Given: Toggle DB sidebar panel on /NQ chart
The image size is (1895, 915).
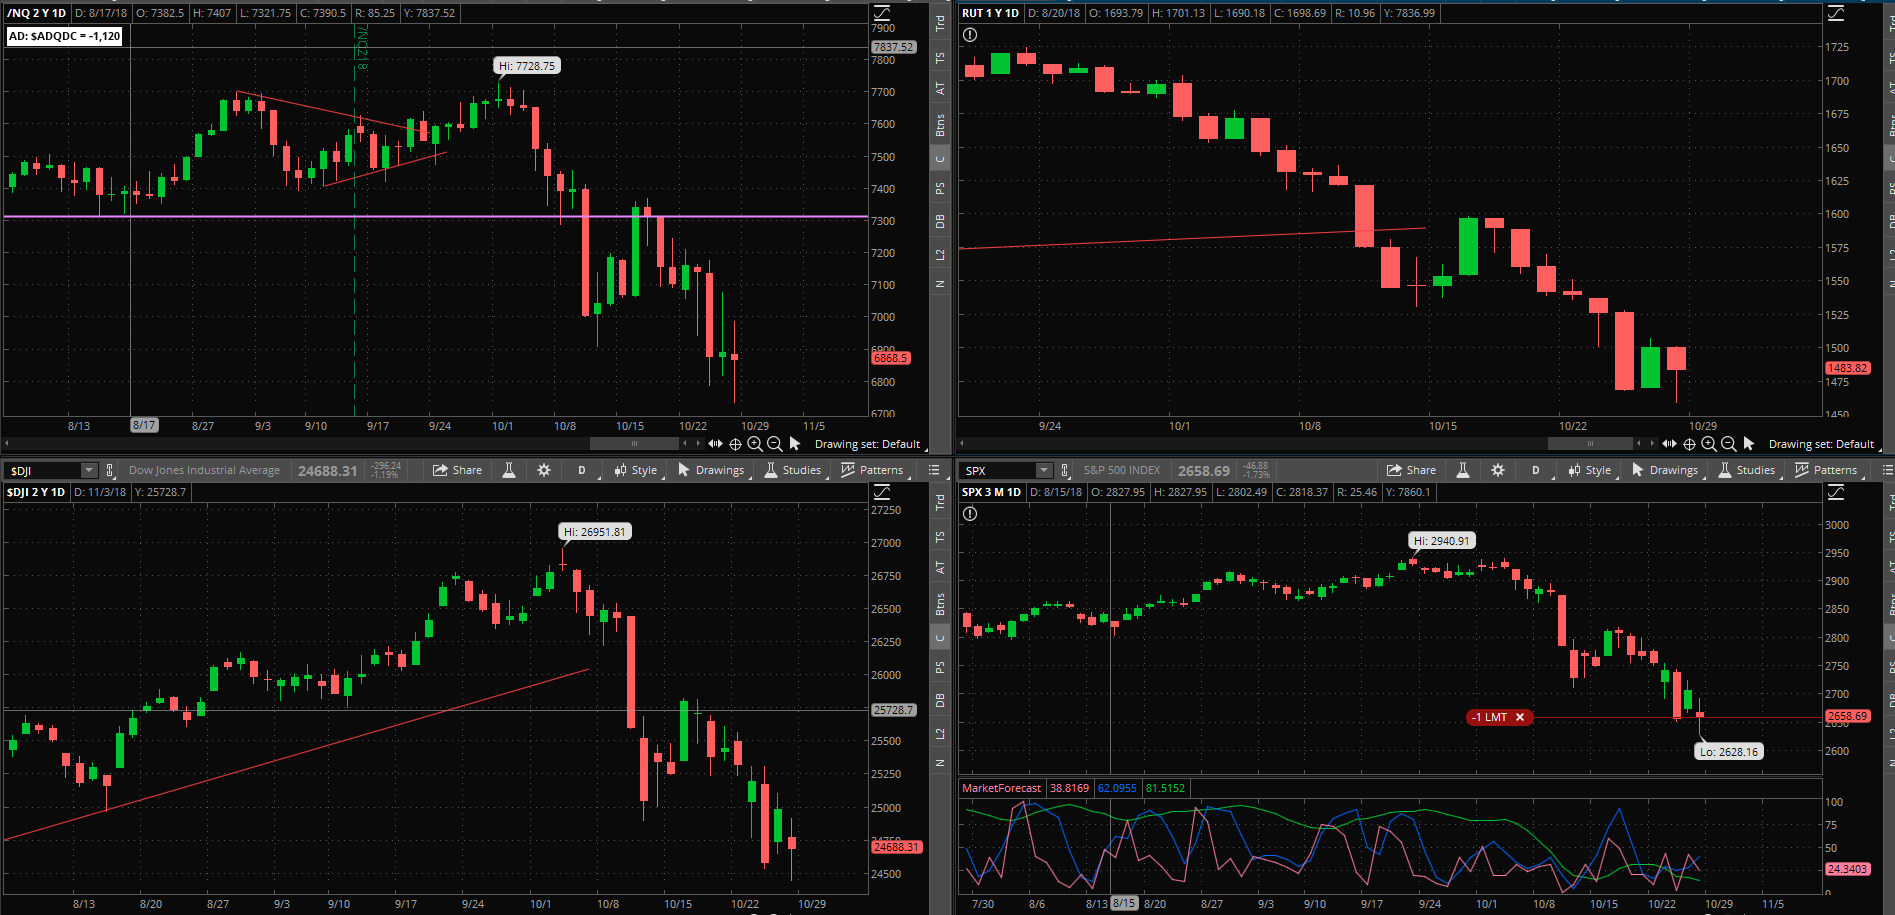Looking at the screenshot, I should [940, 222].
